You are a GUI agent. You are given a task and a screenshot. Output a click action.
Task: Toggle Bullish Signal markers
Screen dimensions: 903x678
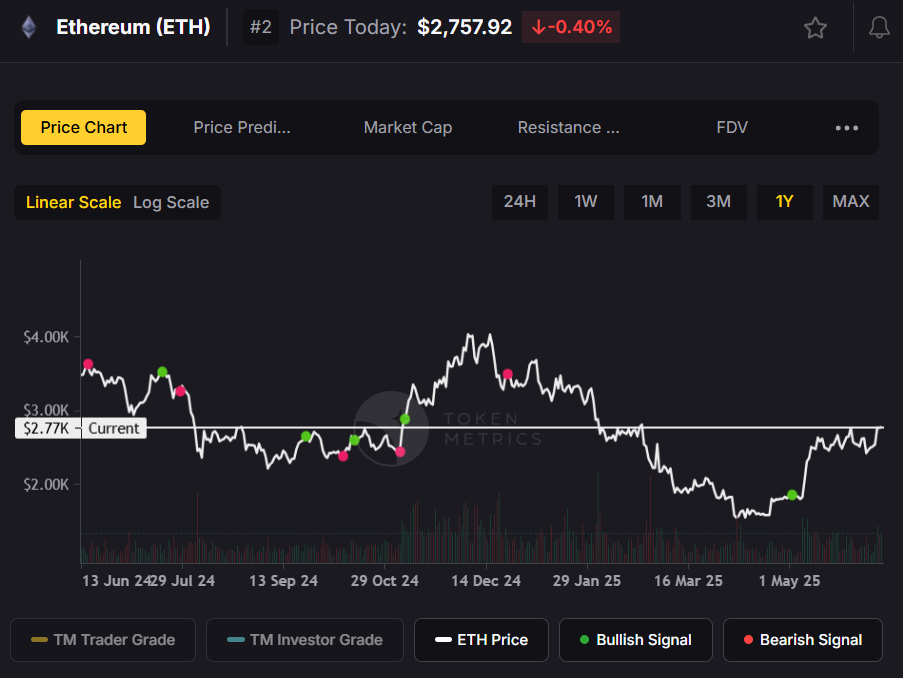click(x=636, y=640)
